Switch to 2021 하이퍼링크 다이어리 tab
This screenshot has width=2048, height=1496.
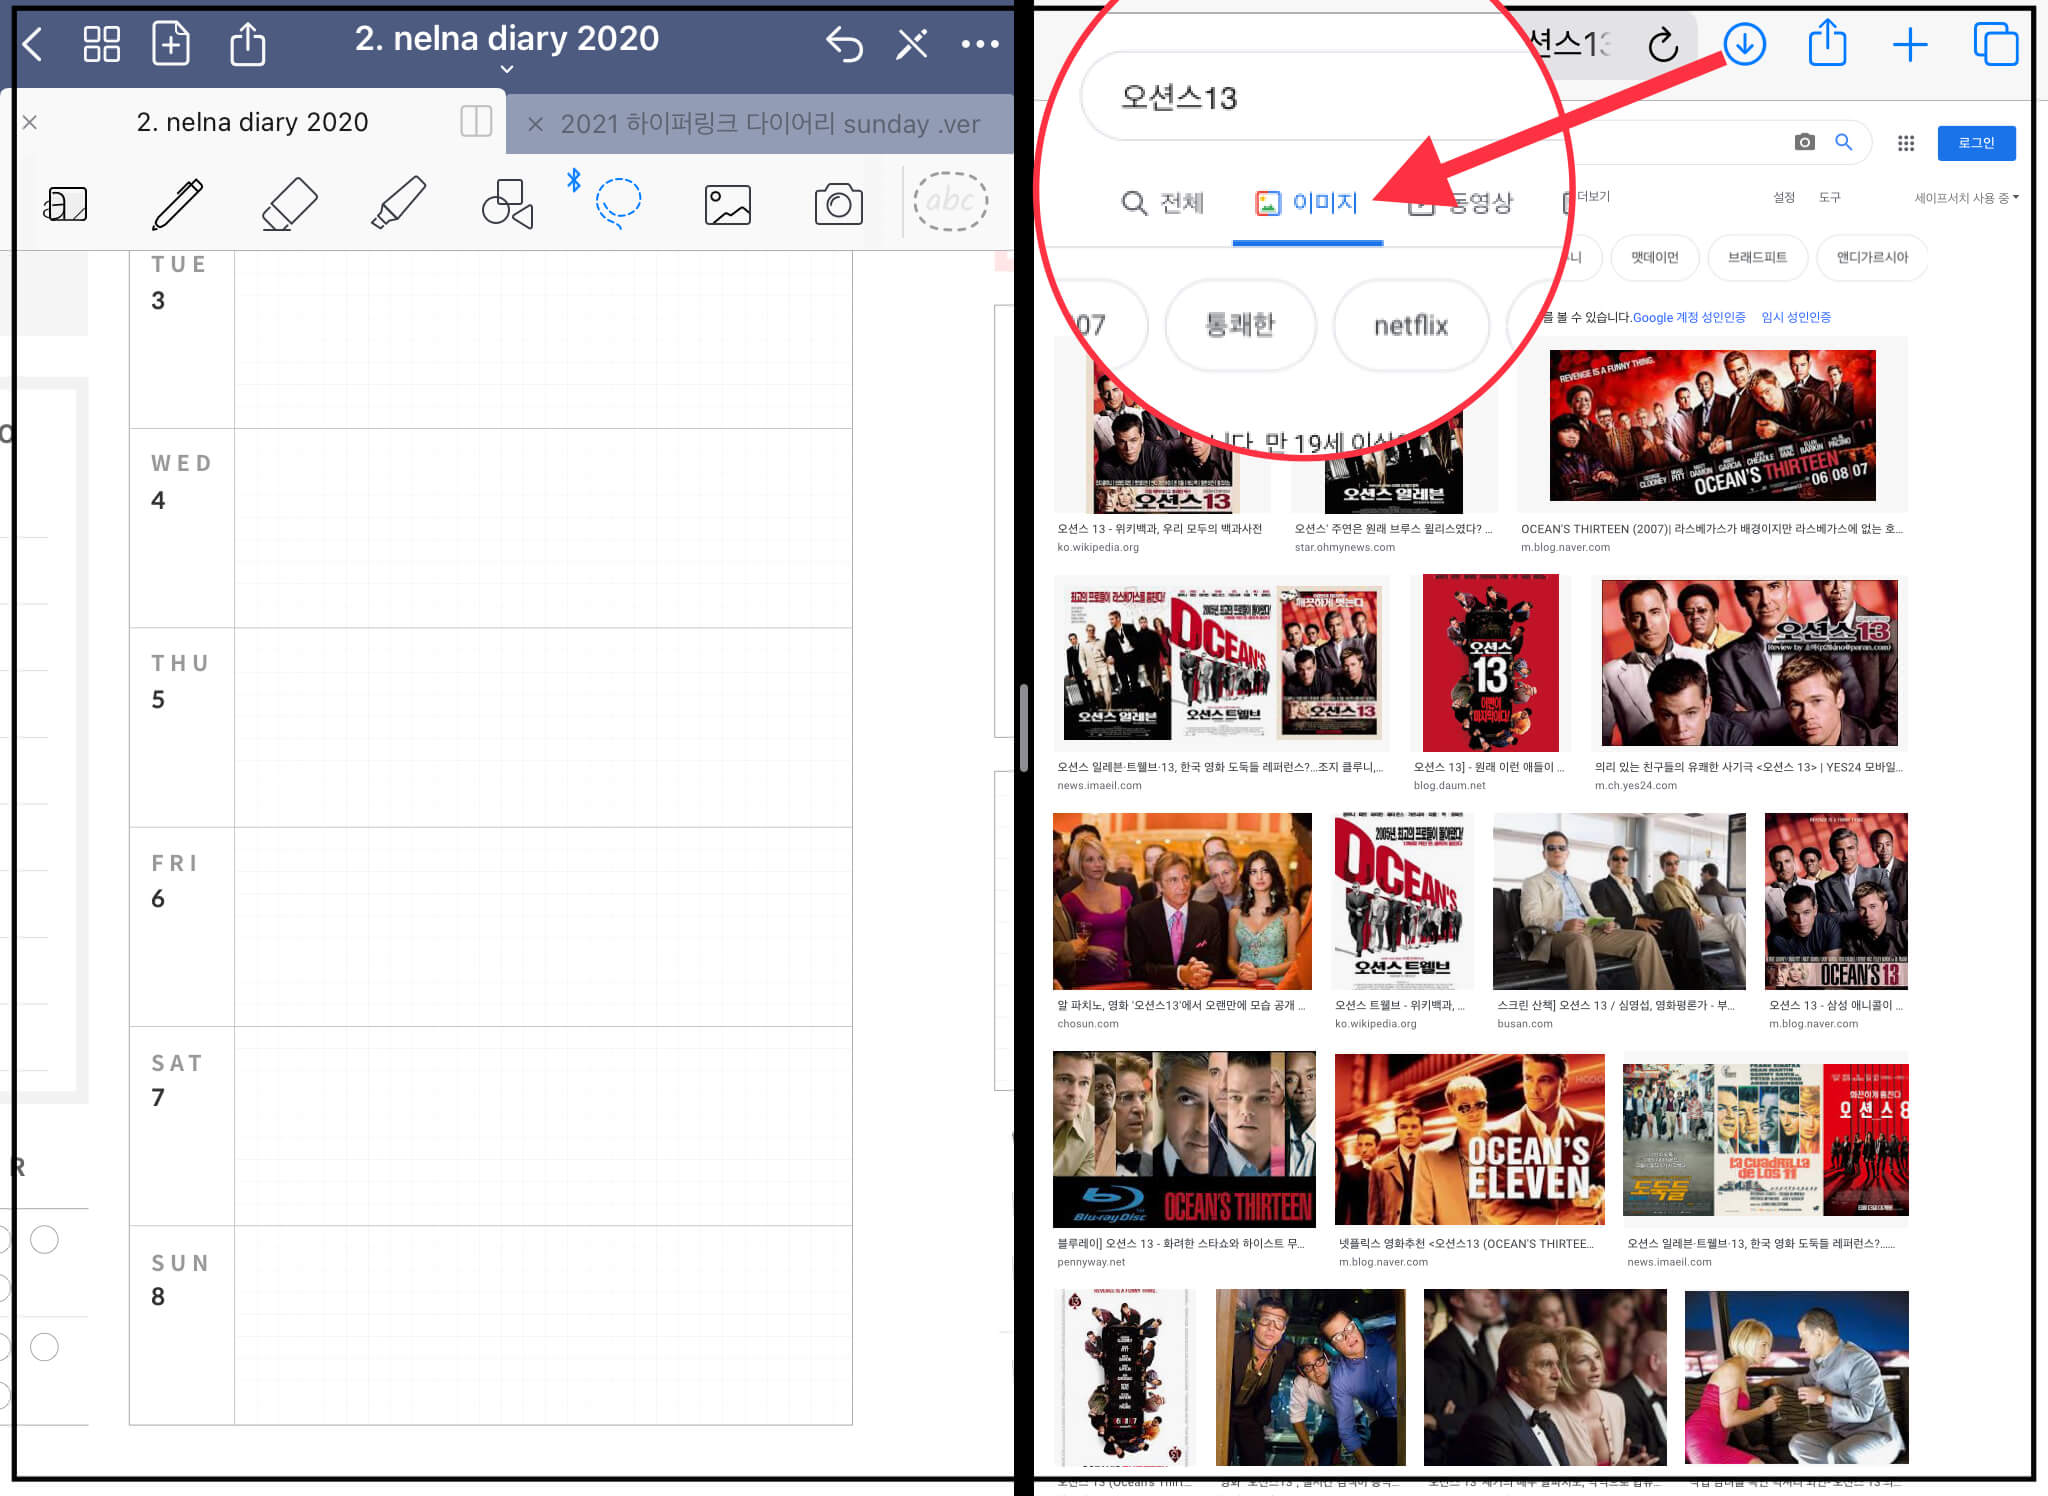769,124
